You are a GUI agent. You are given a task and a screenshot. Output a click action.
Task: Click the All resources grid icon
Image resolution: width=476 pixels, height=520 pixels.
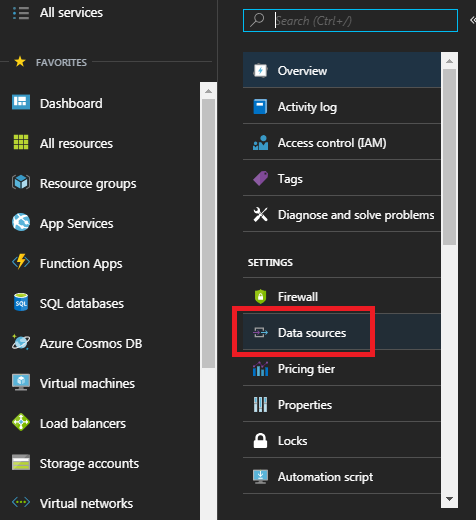(21, 142)
